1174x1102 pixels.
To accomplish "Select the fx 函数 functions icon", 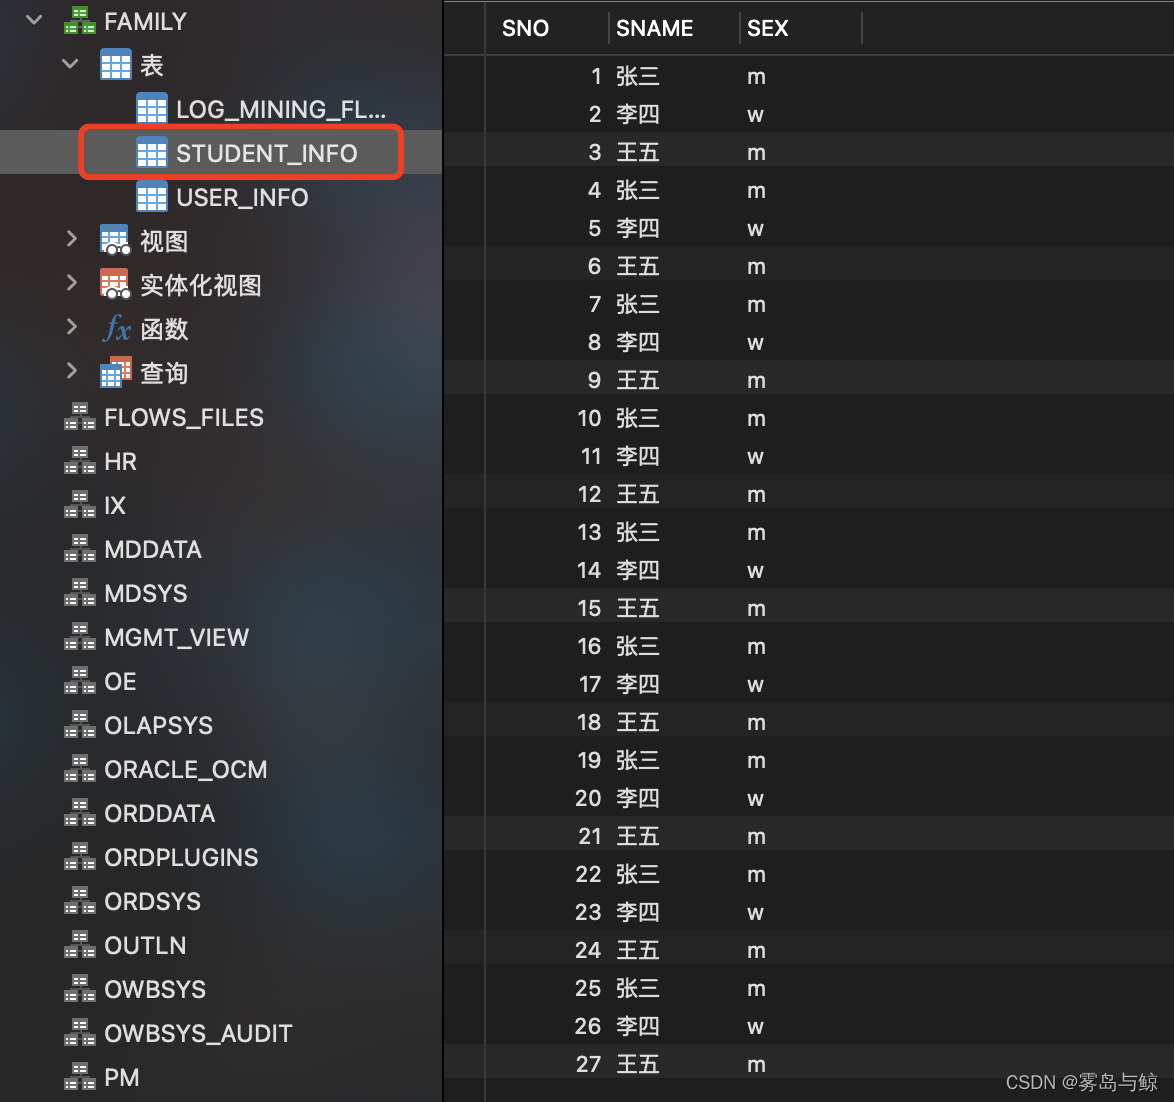I will click(x=116, y=328).
